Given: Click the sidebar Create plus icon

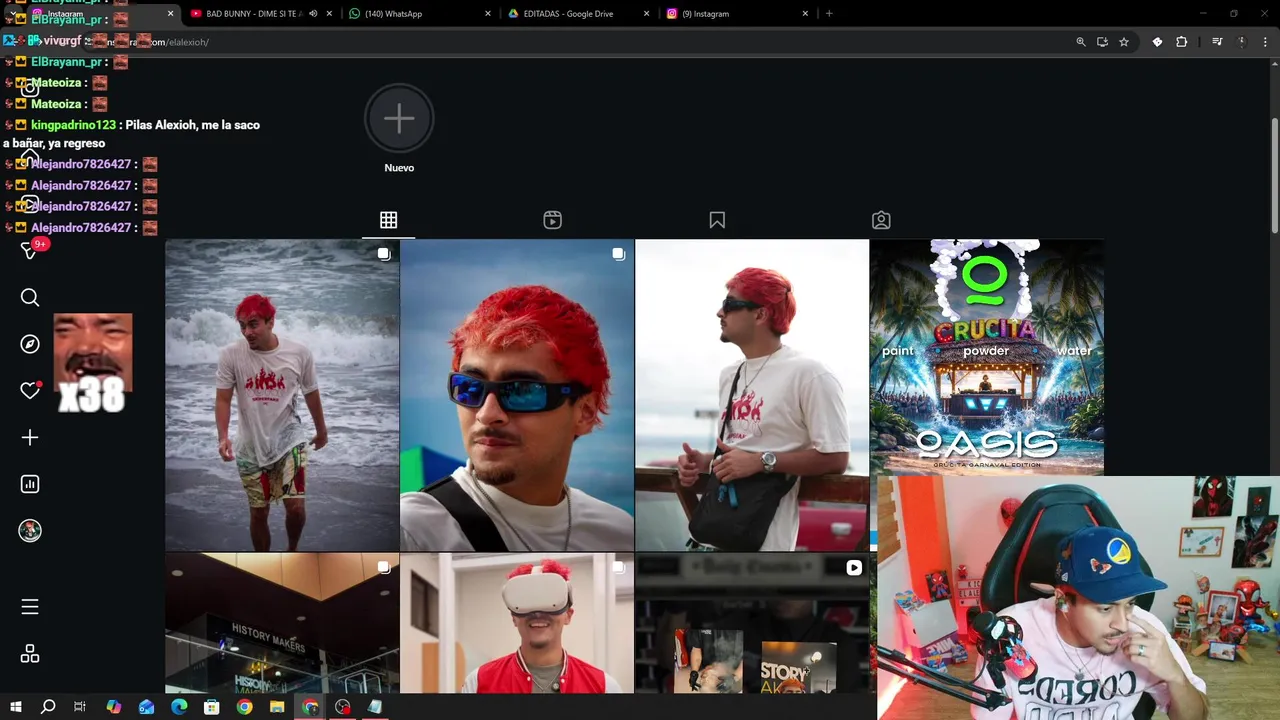Looking at the screenshot, I should [30, 437].
